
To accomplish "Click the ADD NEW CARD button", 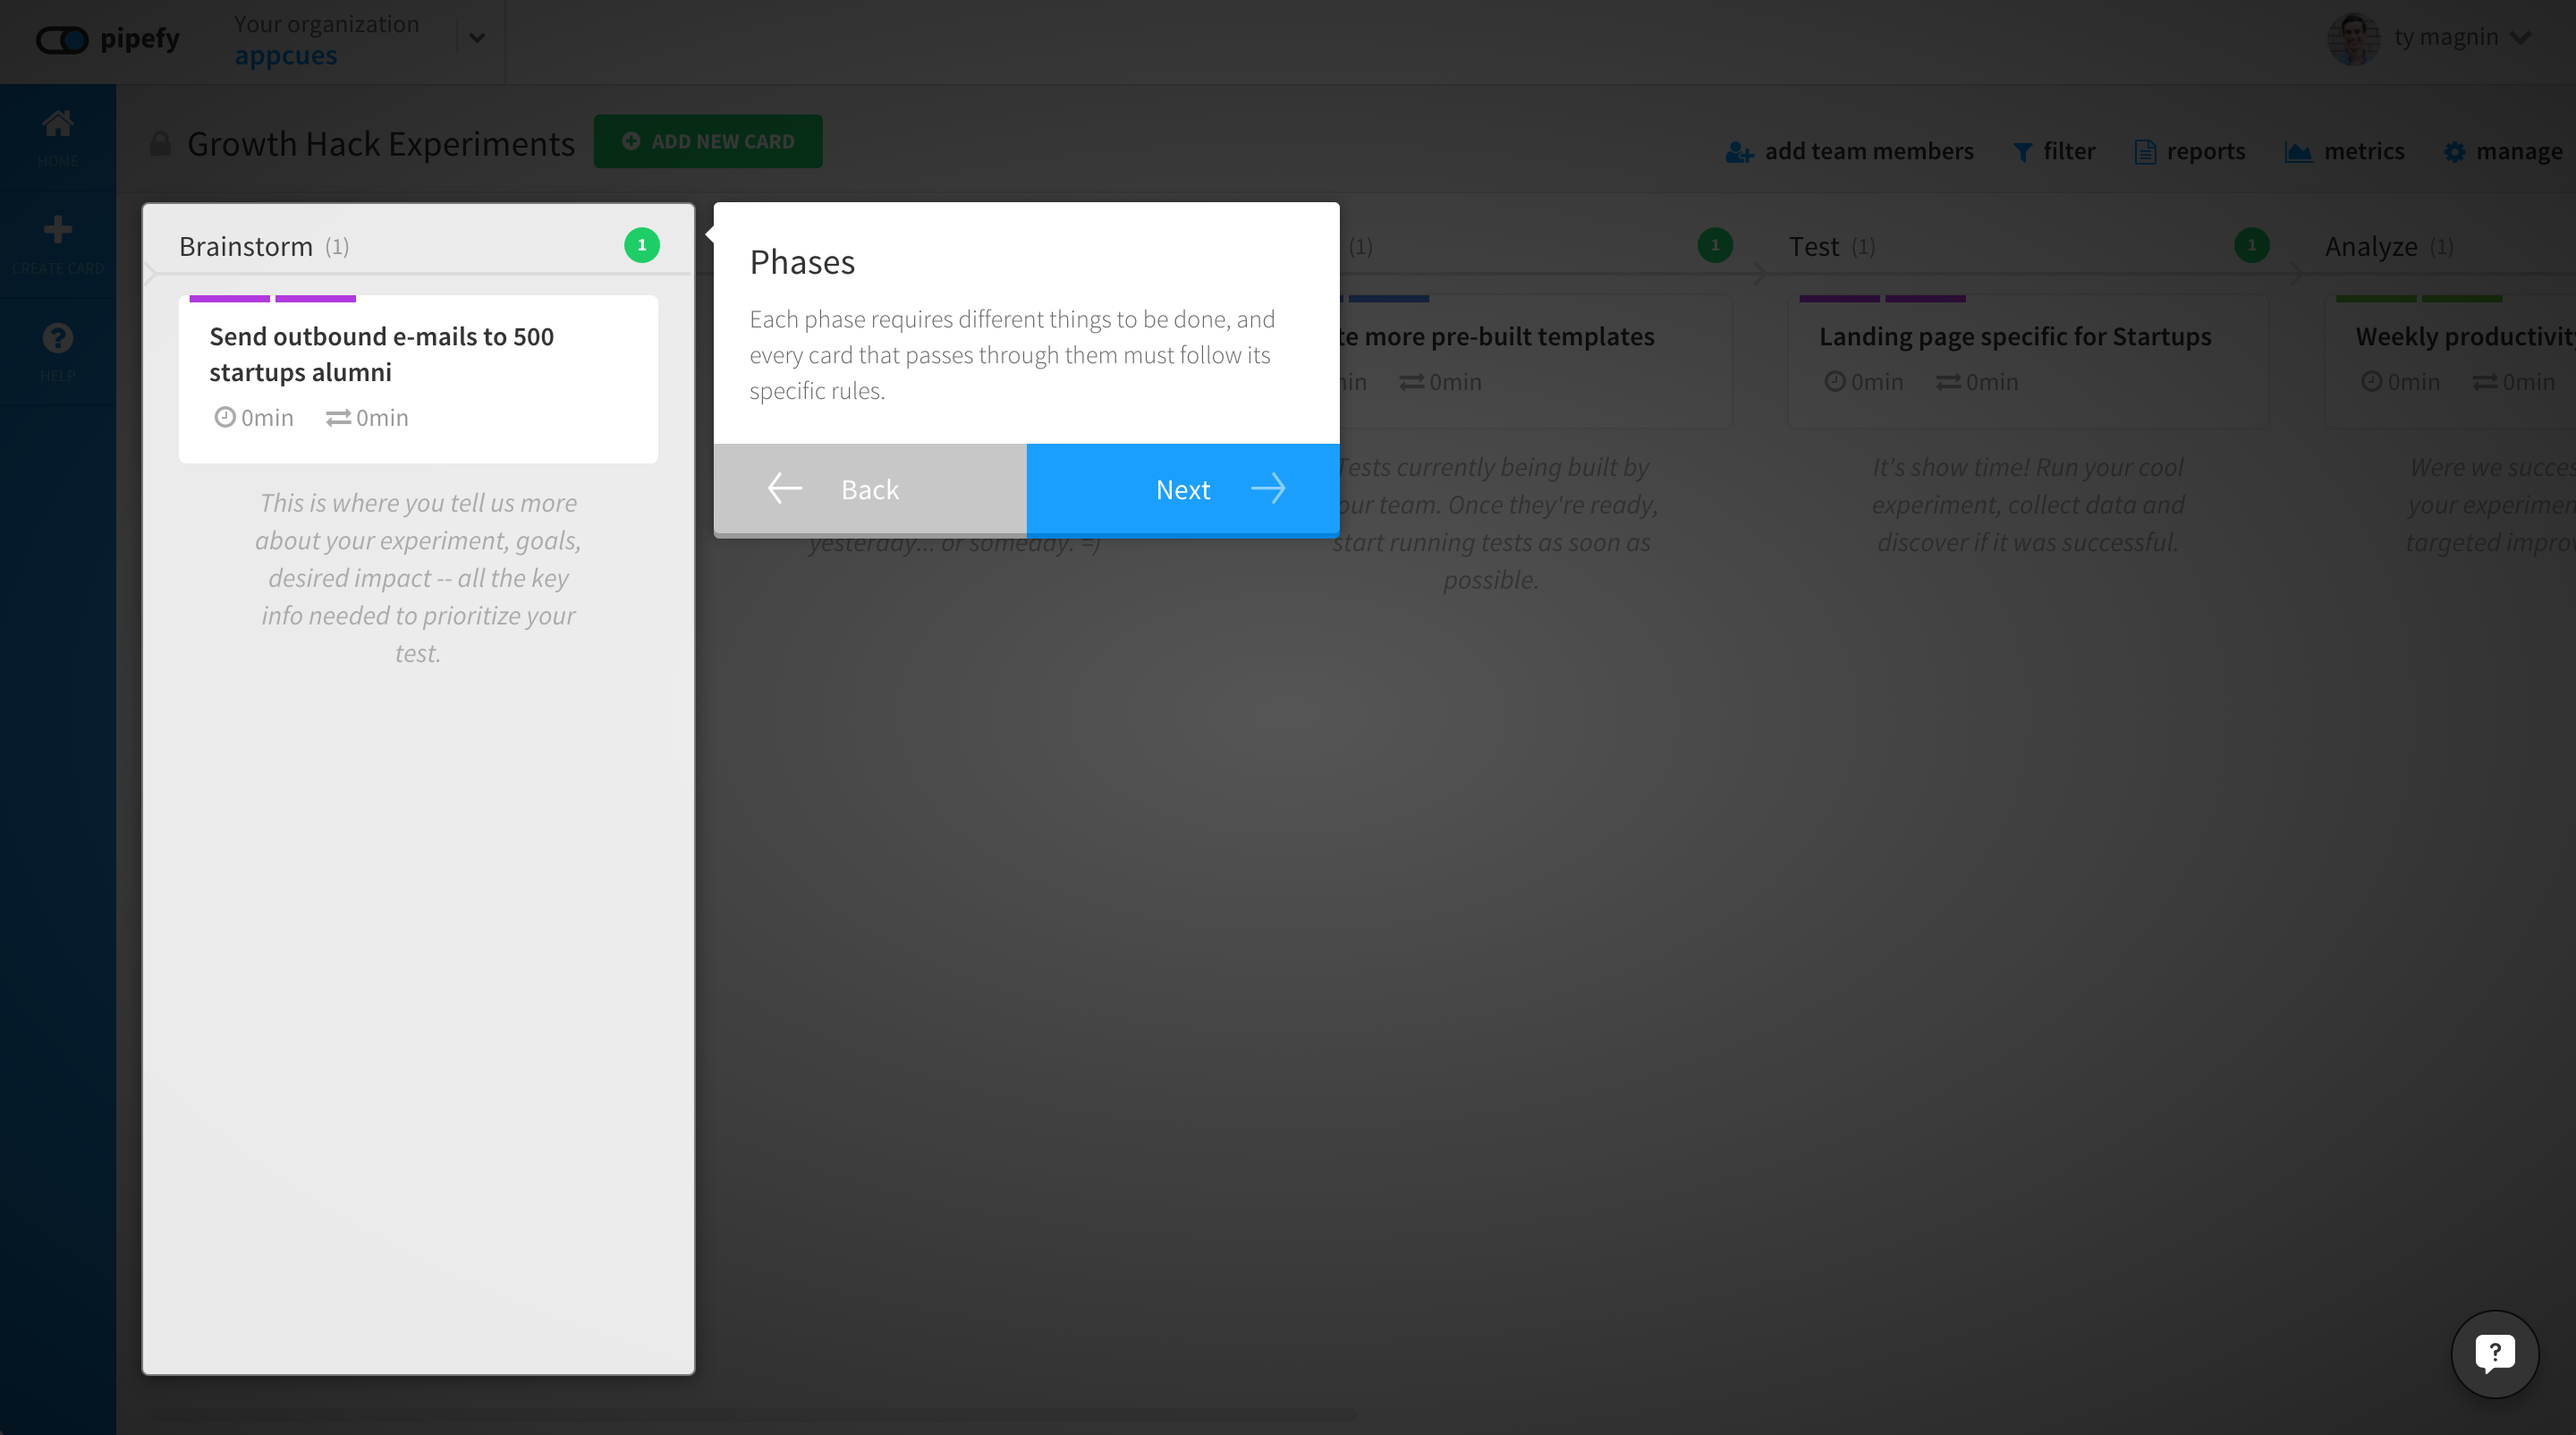I will point(708,141).
